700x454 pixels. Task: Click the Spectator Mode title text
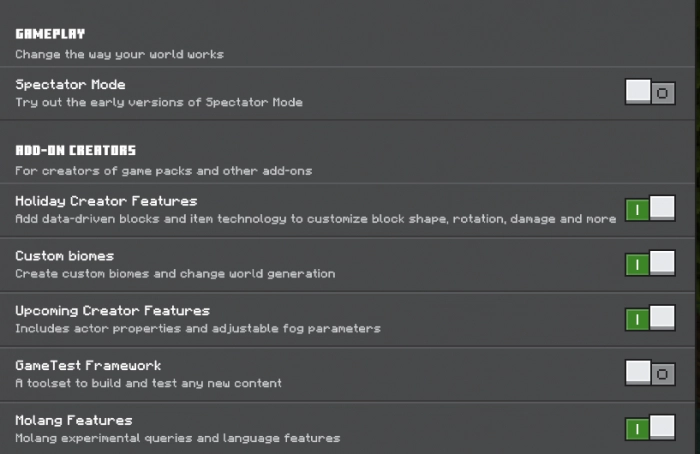70,85
